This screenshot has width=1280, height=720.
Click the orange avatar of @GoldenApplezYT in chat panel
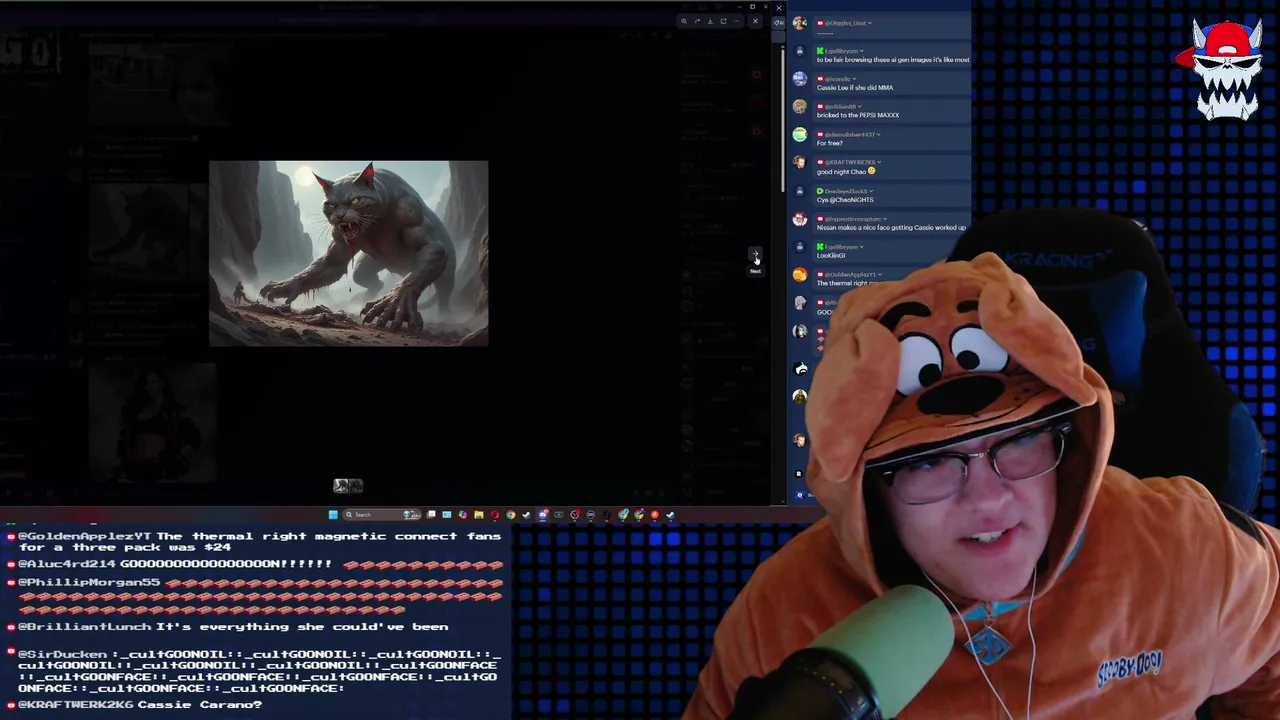[800, 275]
